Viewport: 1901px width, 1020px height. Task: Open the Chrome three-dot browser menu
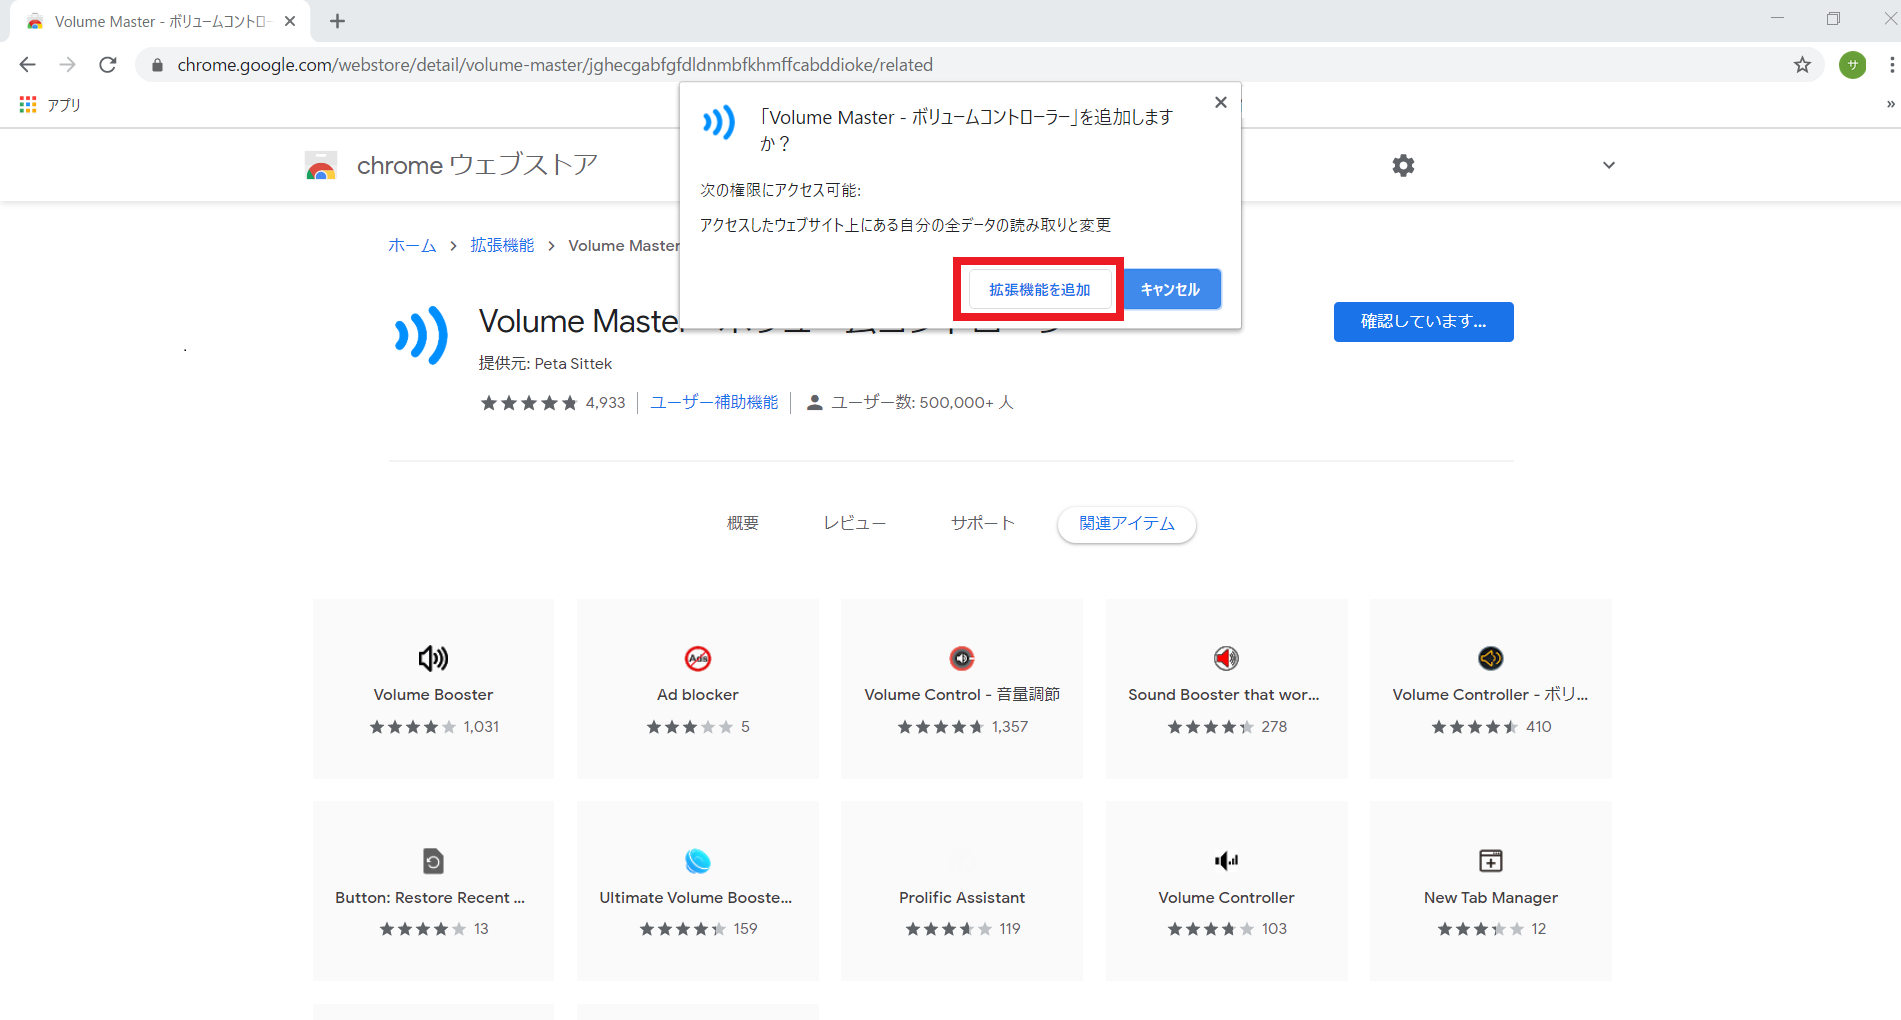[1893, 64]
